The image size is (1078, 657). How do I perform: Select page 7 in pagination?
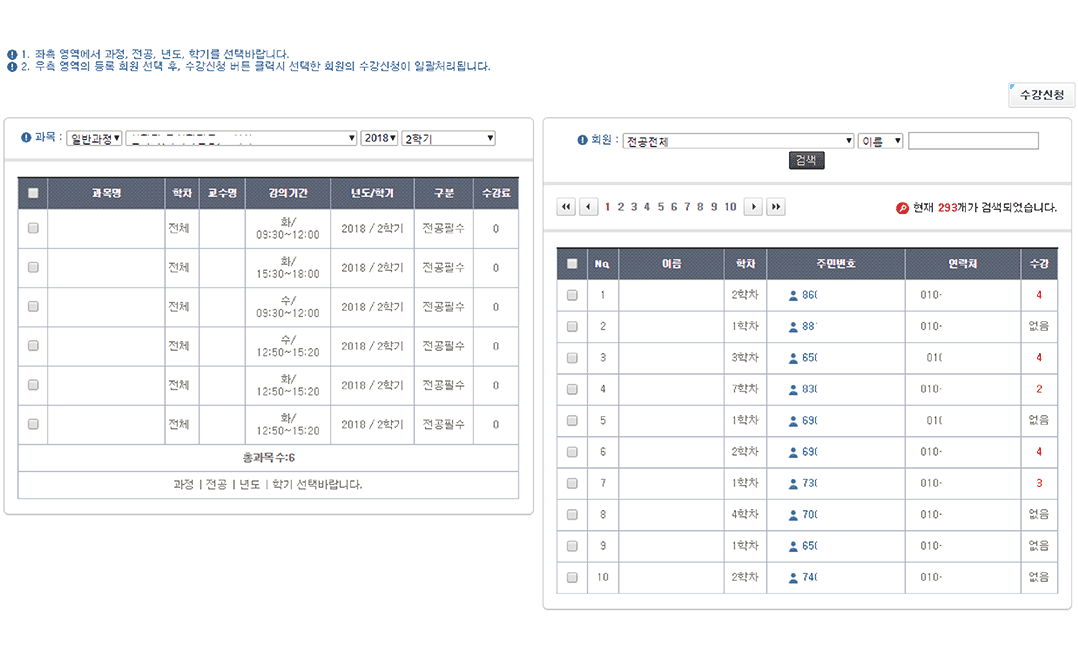(687, 207)
